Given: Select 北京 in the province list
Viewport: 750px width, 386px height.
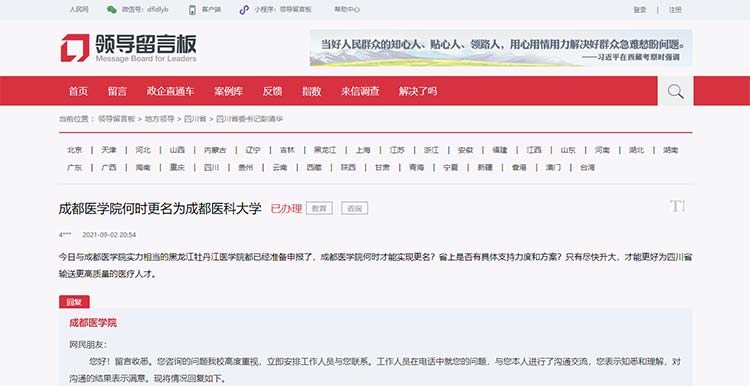Looking at the screenshot, I should (x=75, y=150).
